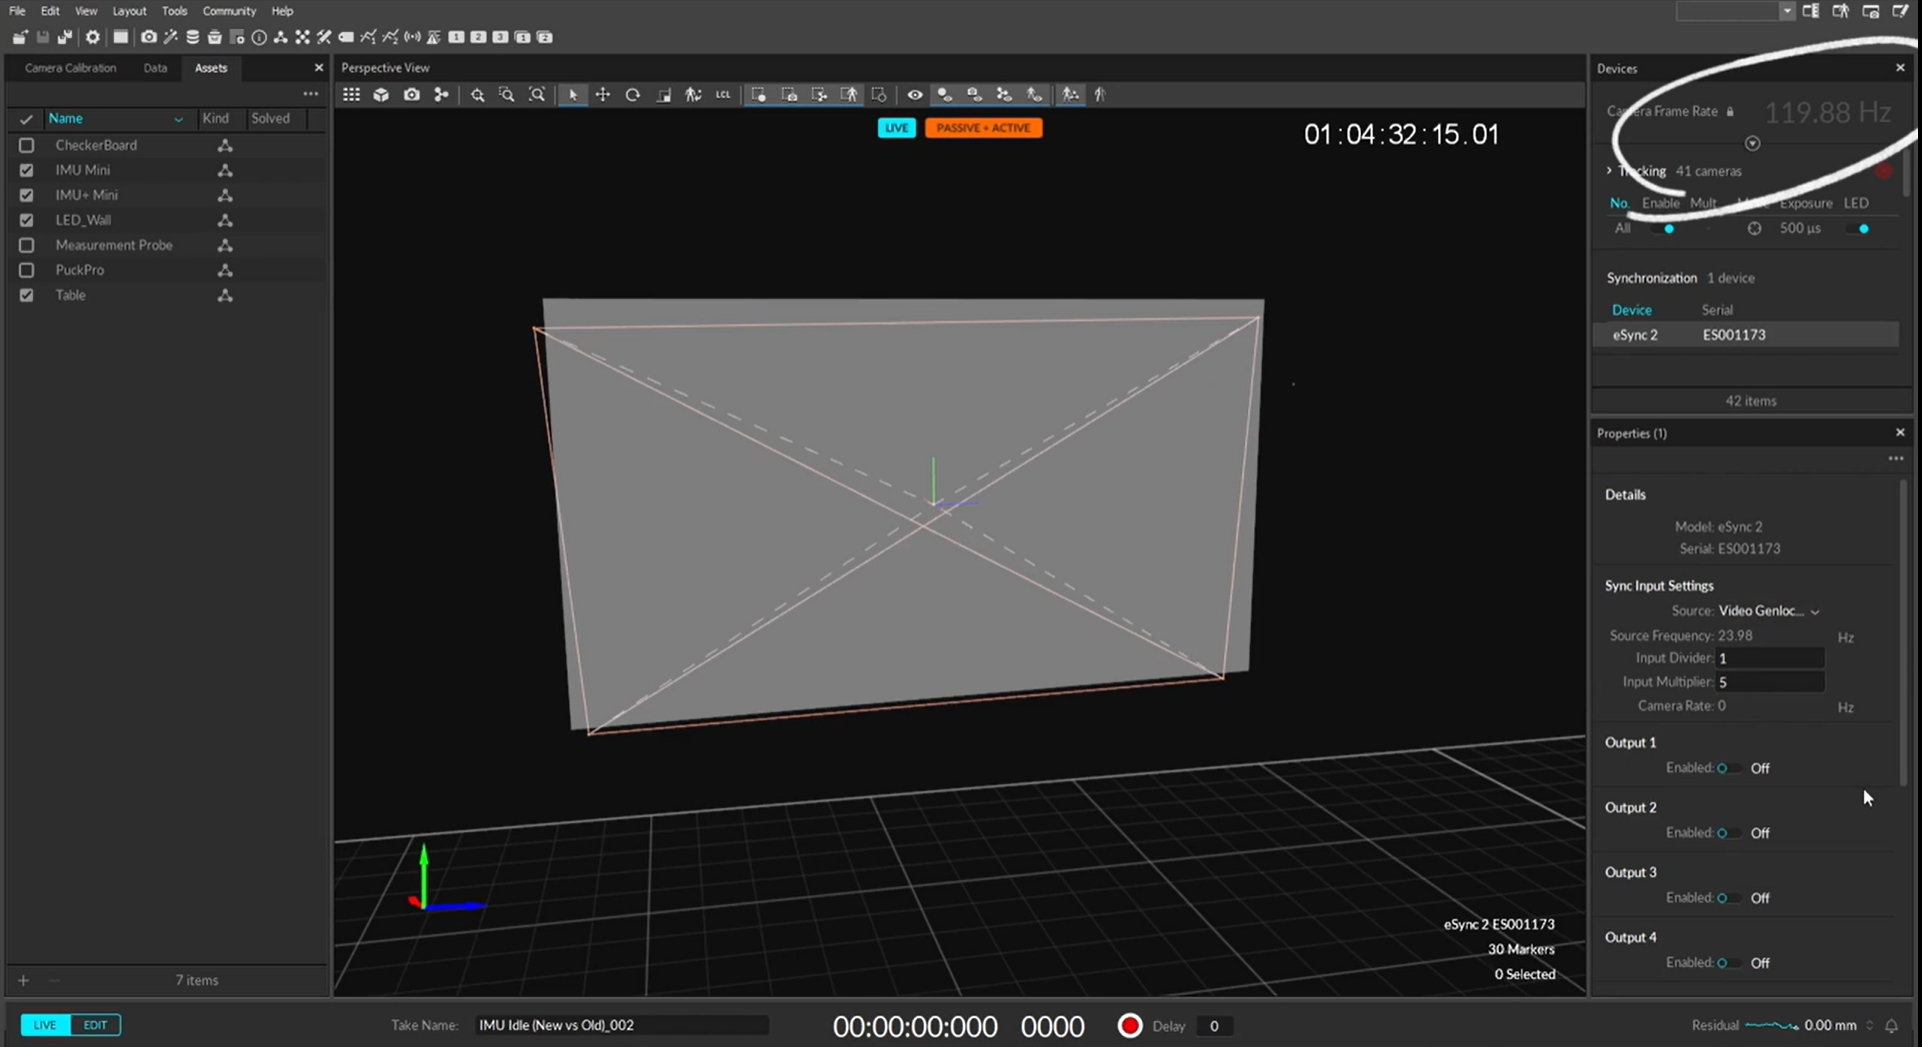Click the eye visibility icon in viewport toolbar
Screen dimensions: 1922x1047
pyautogui.click(x=914, y=95)
